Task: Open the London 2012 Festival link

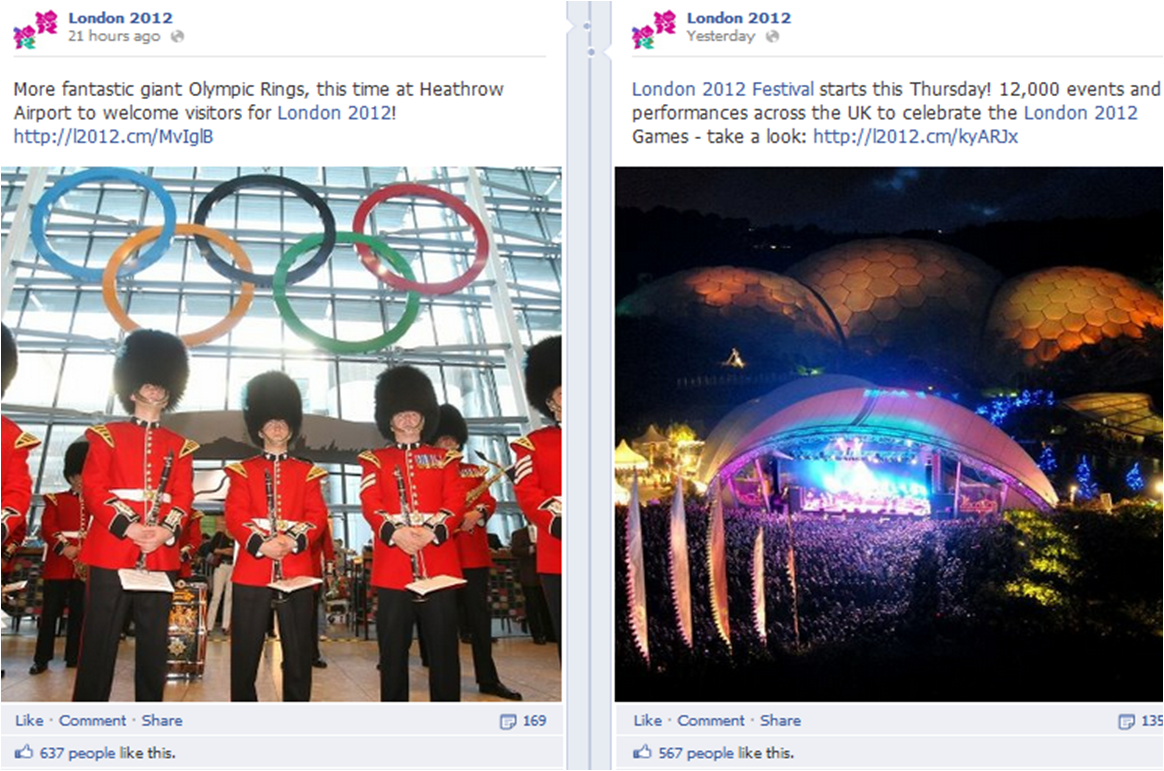Action: pos(723,90)
